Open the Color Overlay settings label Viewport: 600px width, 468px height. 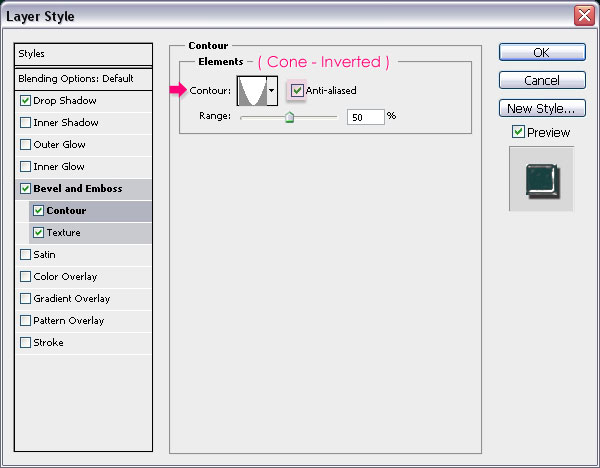(65, 277)
